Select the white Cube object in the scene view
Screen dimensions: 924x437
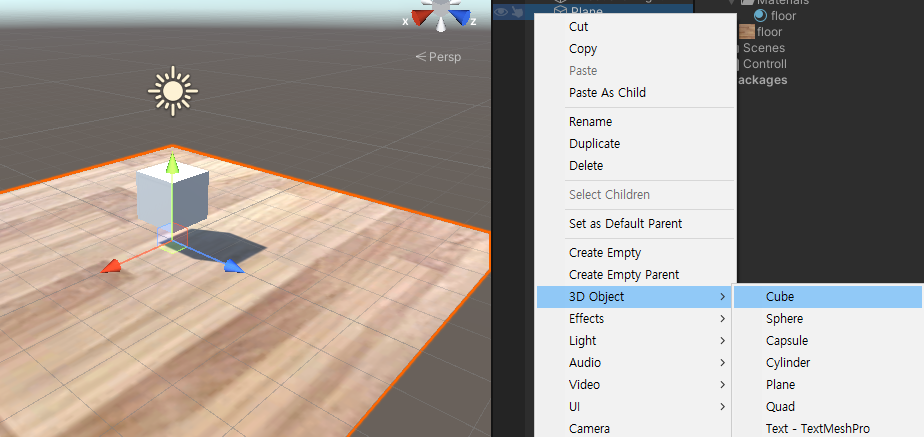pos(173,197)
